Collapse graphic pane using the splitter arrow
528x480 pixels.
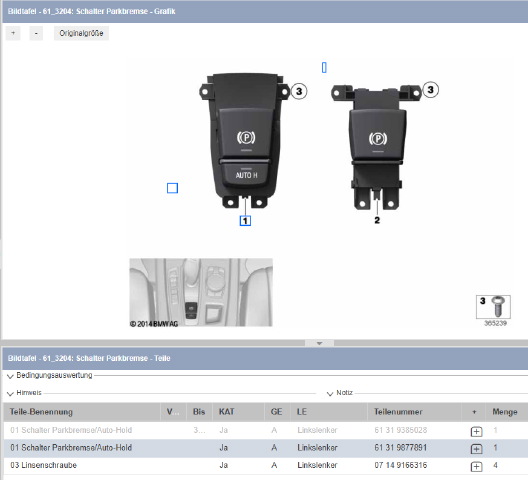tap(320, 343)
